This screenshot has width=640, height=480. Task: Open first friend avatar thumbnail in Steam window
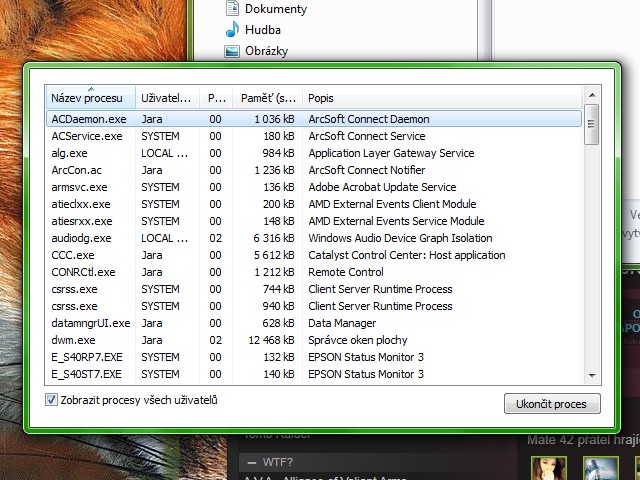(549, 468)
